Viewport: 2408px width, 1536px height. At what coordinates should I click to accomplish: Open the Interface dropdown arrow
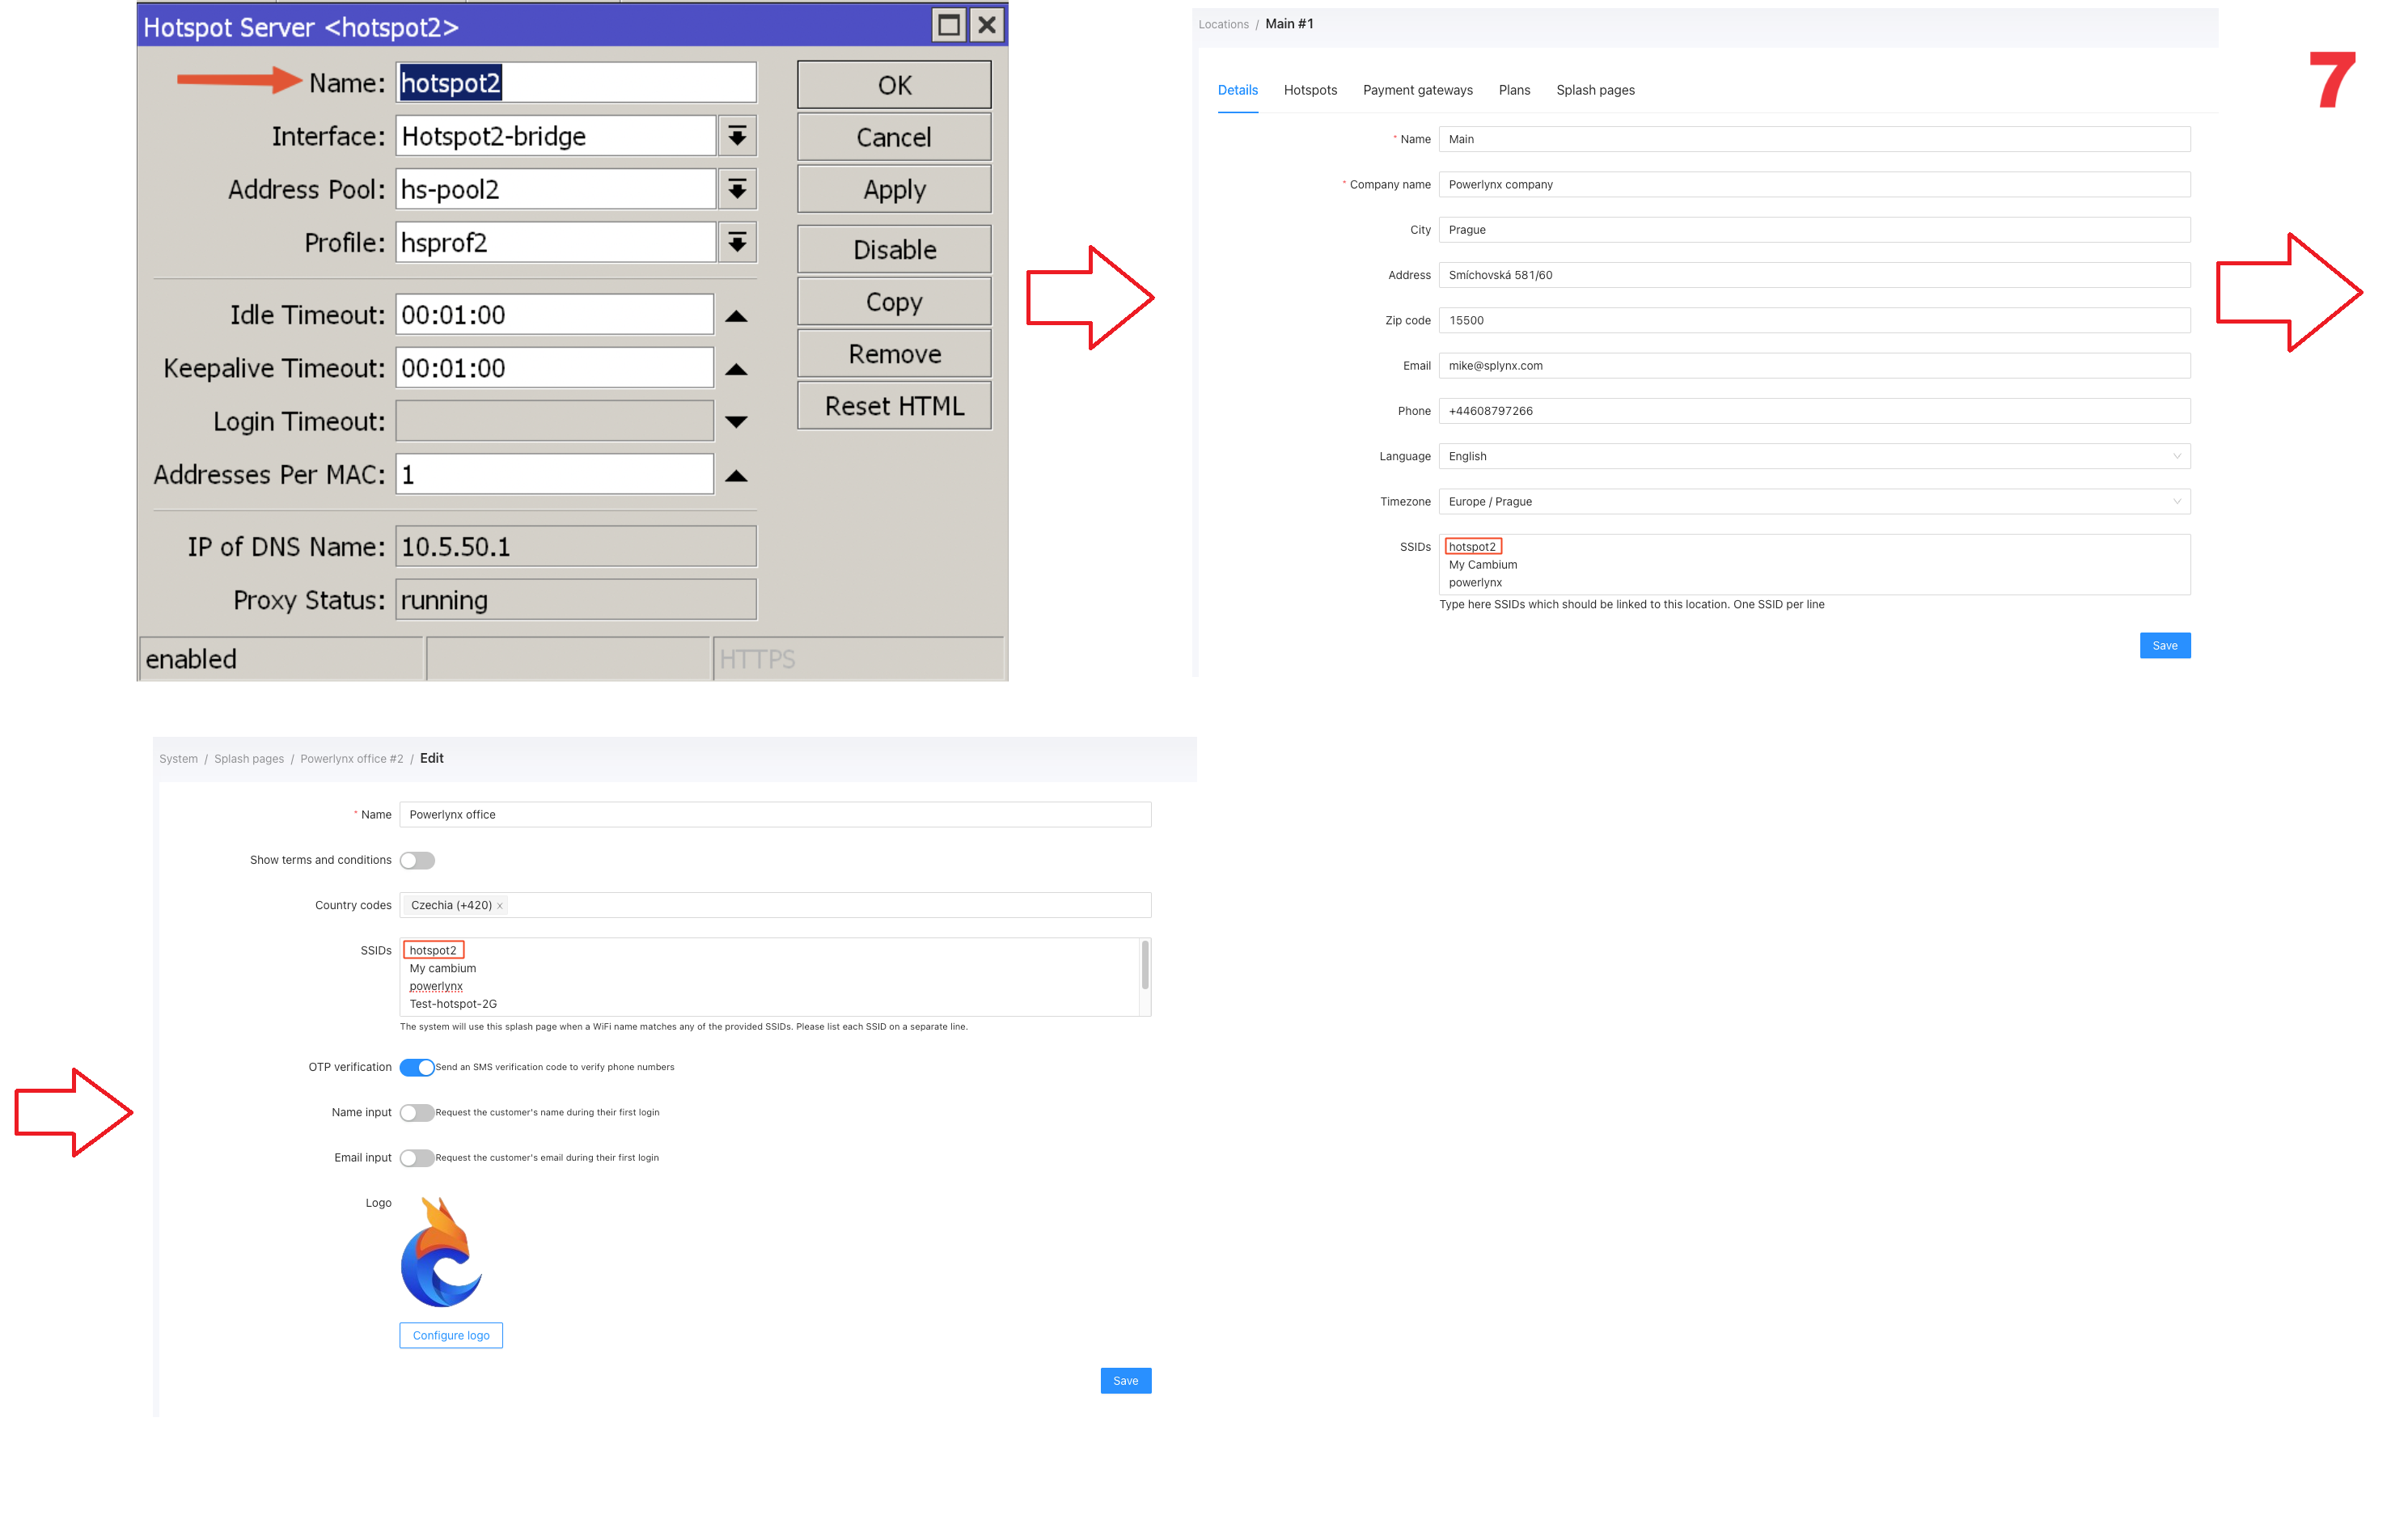click(x=737, y=136)
